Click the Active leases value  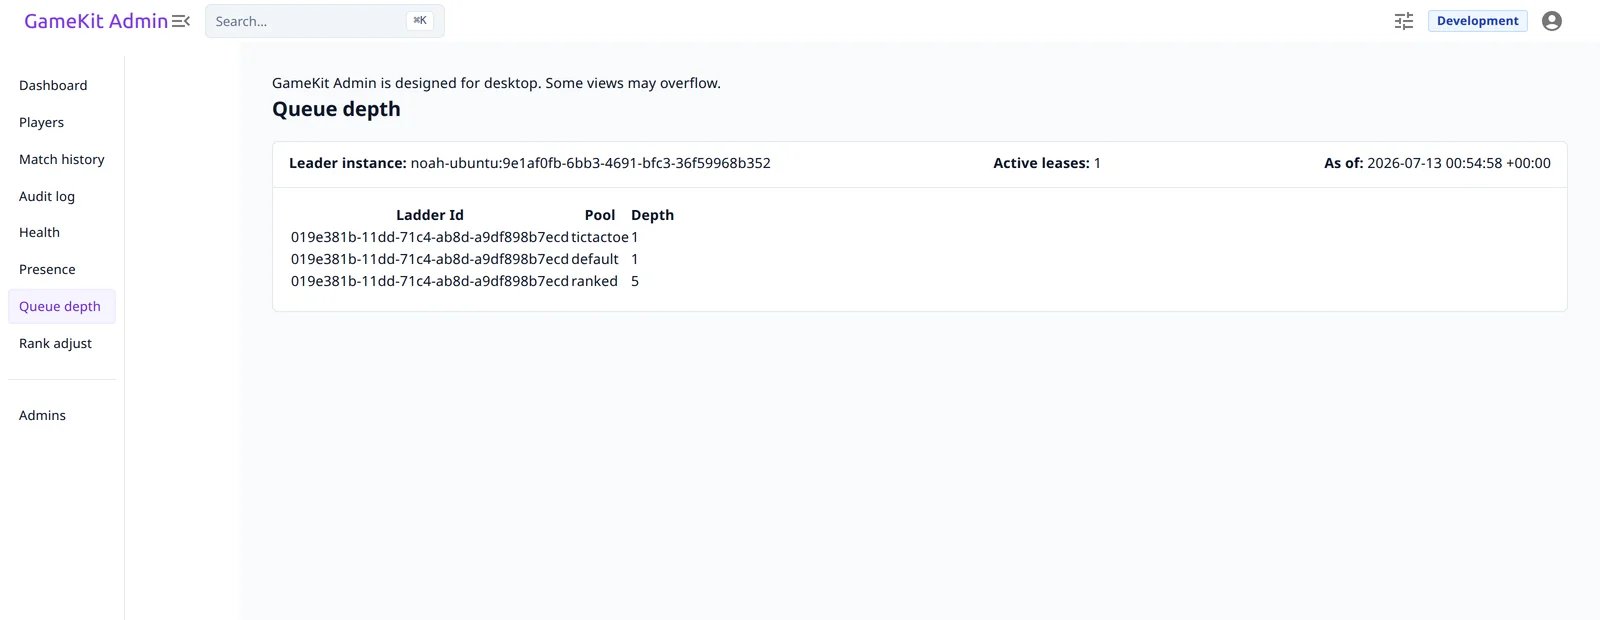click(x=1097, y=163)
